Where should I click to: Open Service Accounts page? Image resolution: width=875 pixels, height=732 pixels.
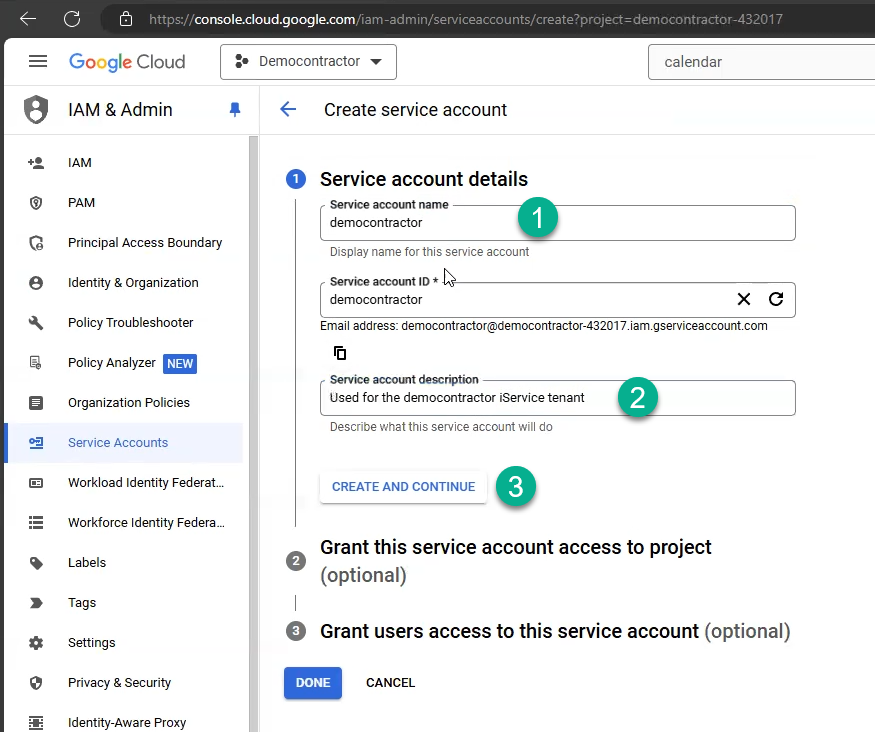pos(118,443)
